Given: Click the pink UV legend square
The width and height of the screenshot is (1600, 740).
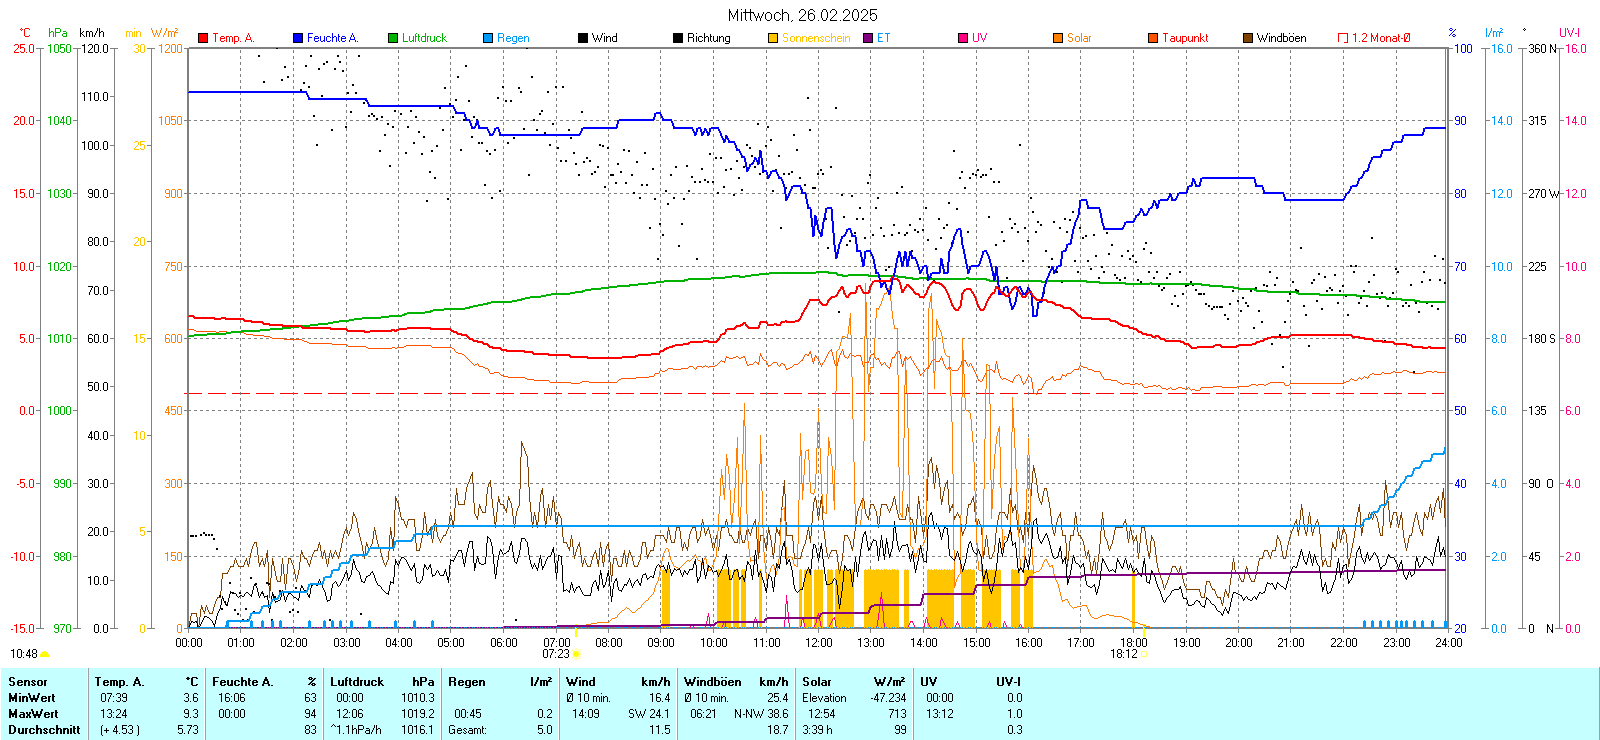Looking at the screenshot, I should tap(963, 38).
